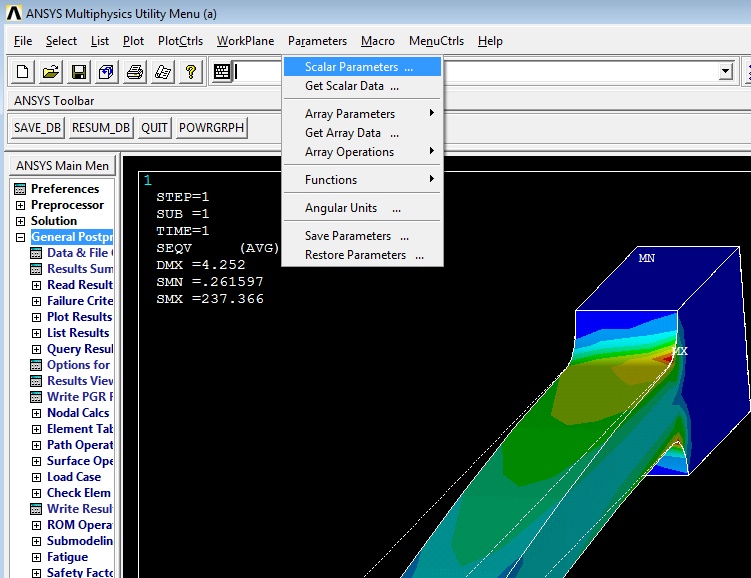Open Array Operations submenu
This screenshot has height=578, width=751.
tap(362, 152)
